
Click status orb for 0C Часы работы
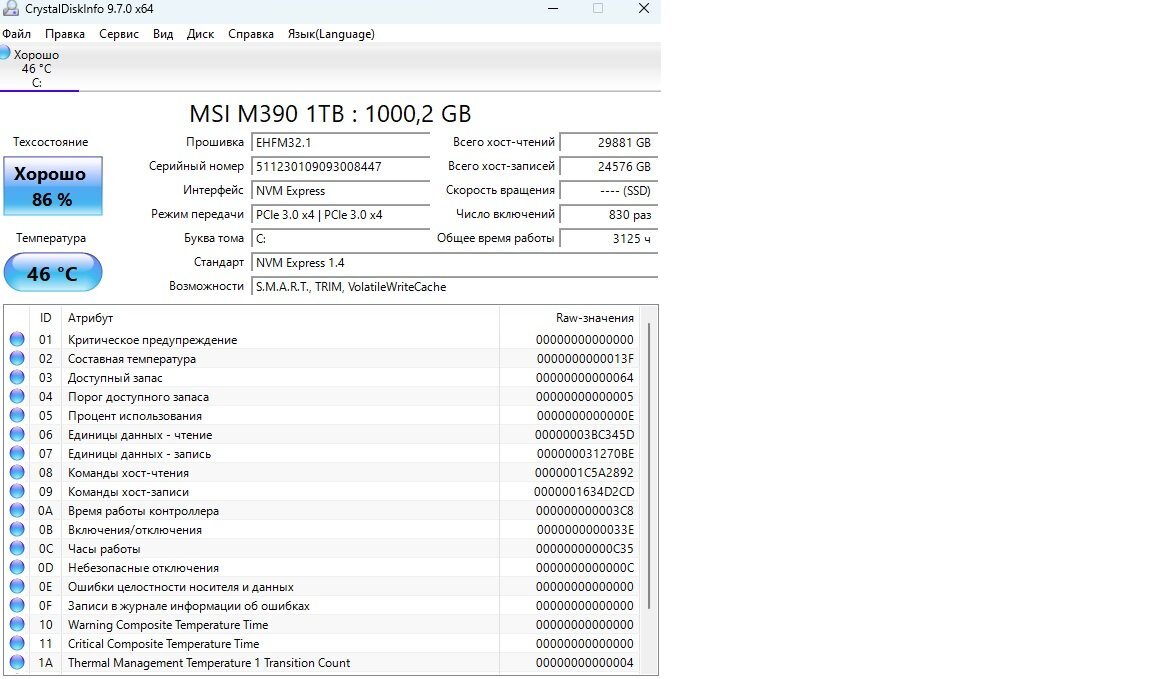pos(17,549)
